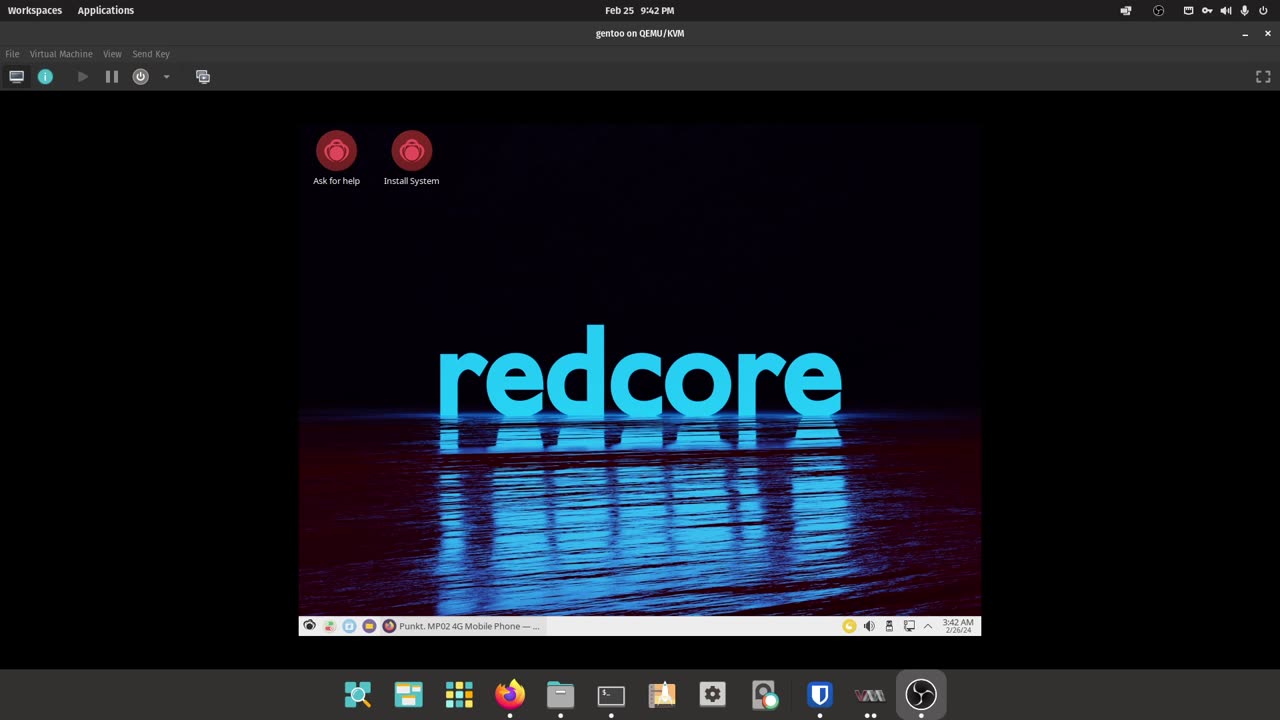1280x720 pixels.
Task: Open the applications grid dock icon
Action: 459,694
